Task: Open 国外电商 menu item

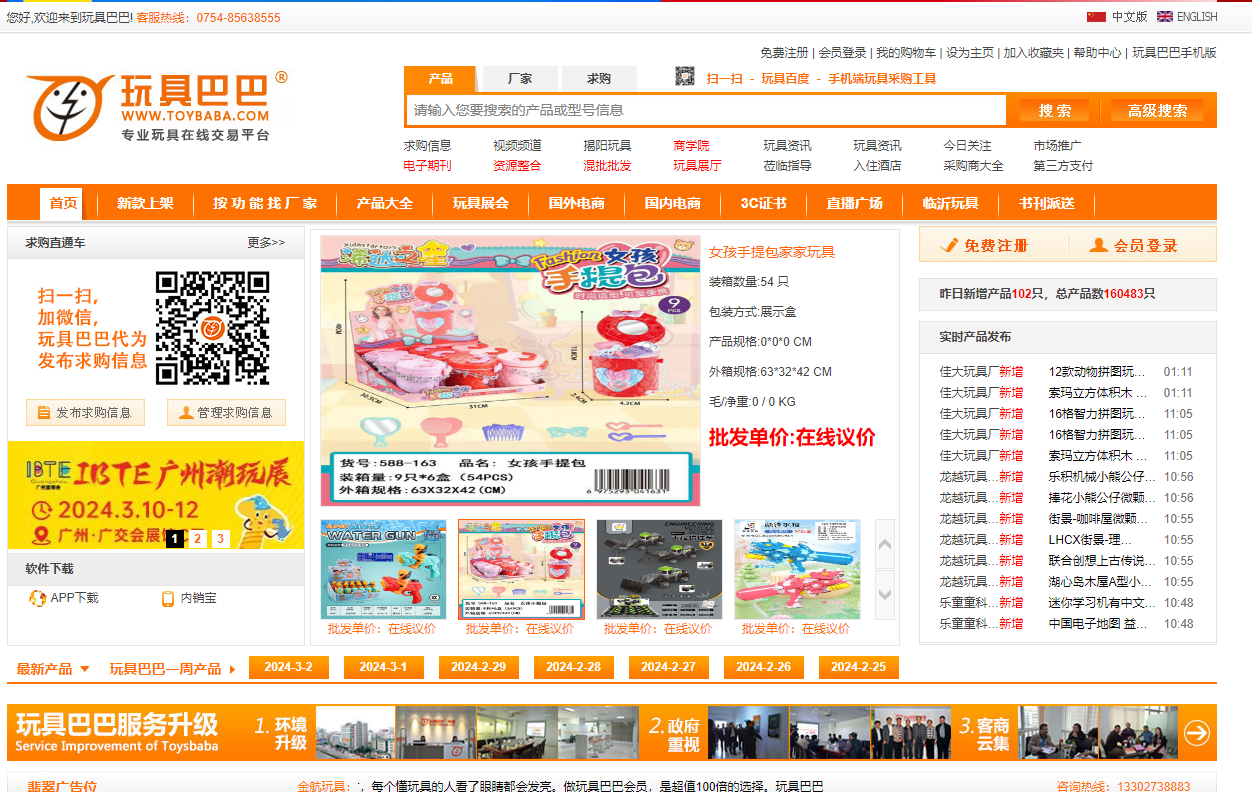Action: click(x=577, y=203)
